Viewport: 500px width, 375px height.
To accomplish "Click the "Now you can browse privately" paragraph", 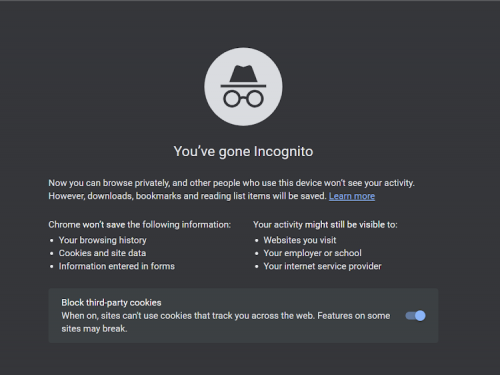I will pos(231,189).
